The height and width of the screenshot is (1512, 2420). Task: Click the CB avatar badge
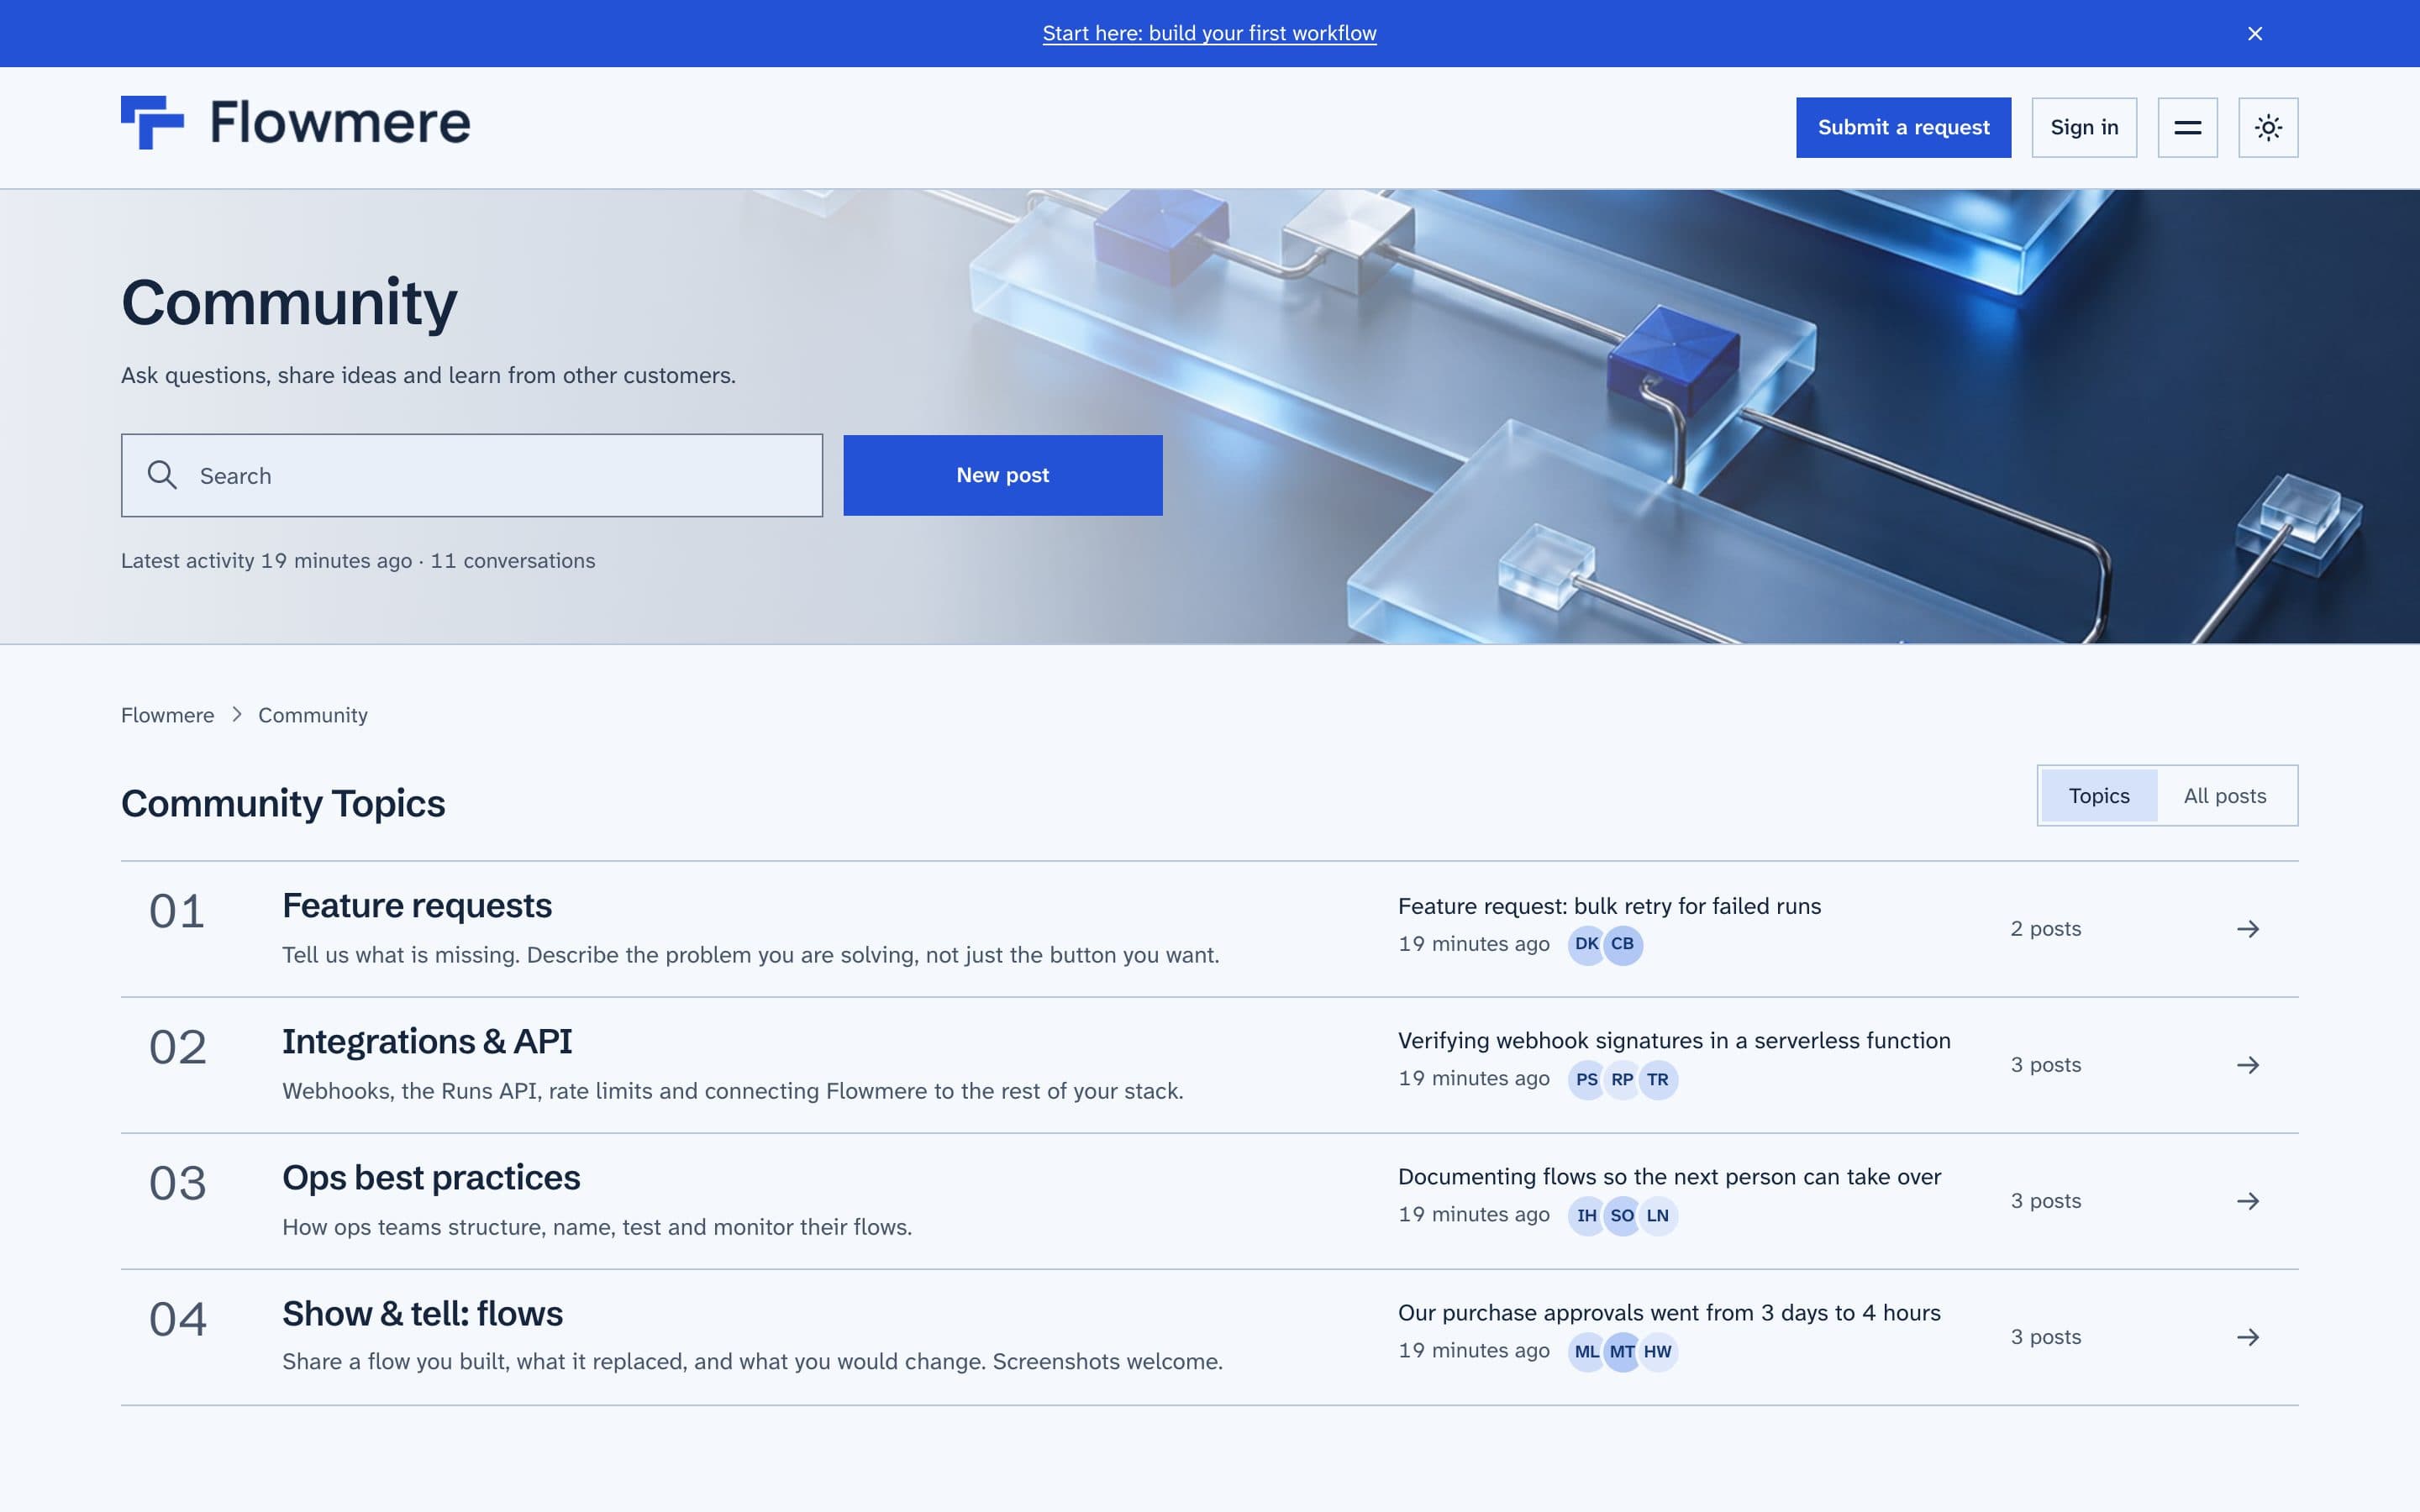pyautogui.click(x=1622, y=944)
